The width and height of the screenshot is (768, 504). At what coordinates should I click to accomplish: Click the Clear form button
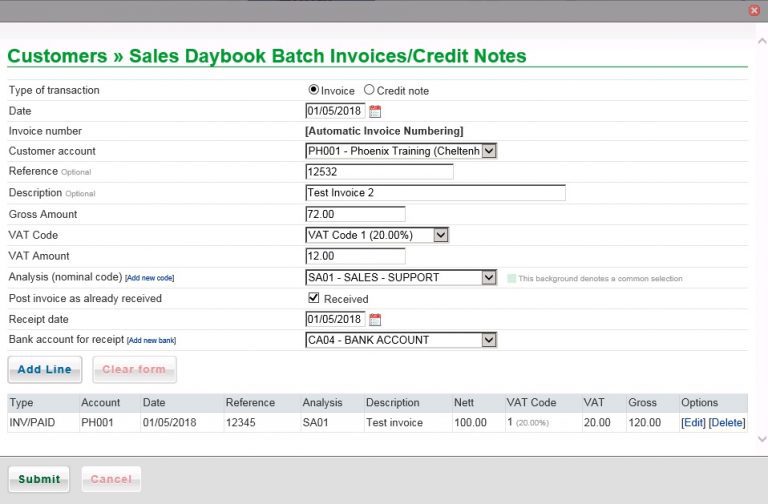click(134, 369)
